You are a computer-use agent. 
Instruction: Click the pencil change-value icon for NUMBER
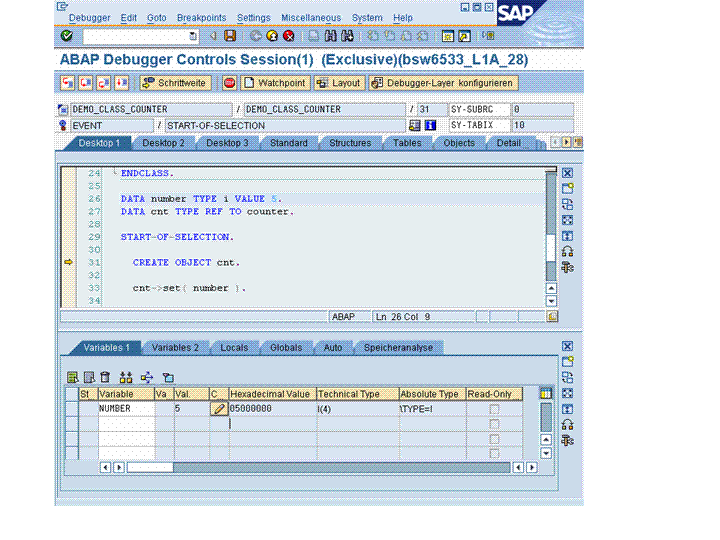pos(219,409)
